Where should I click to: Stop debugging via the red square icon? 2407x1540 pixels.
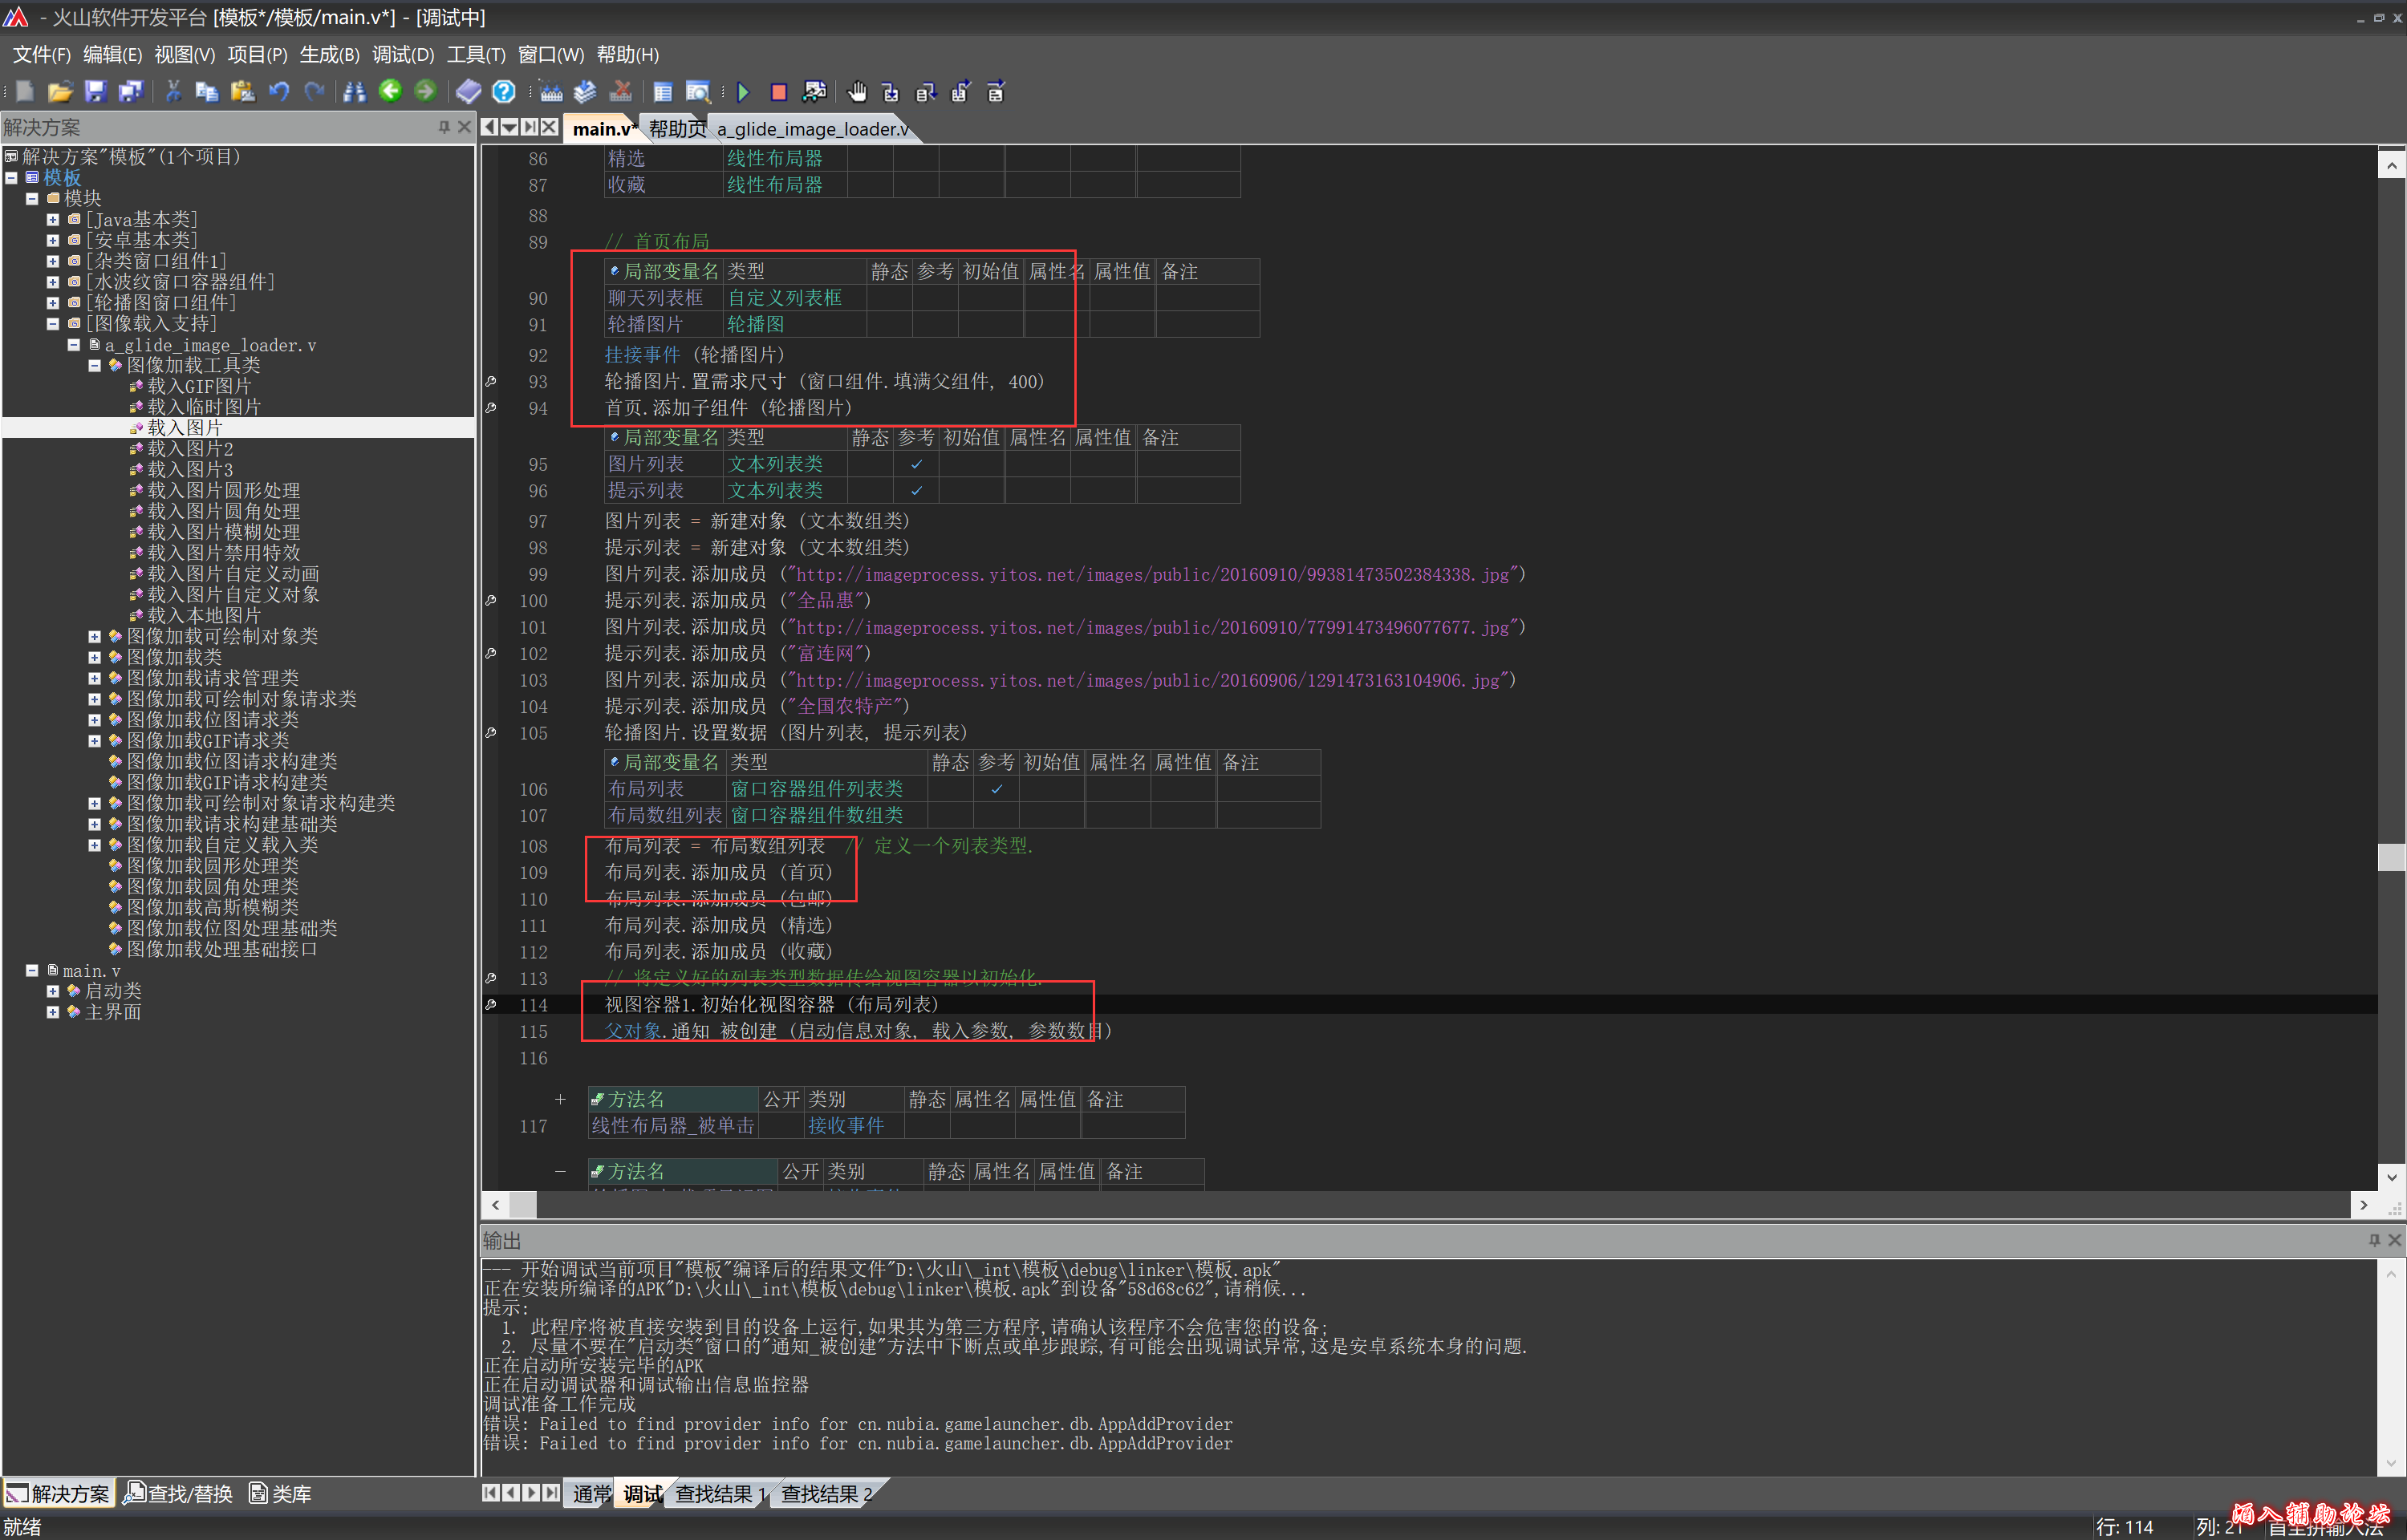tap(778, 92)
